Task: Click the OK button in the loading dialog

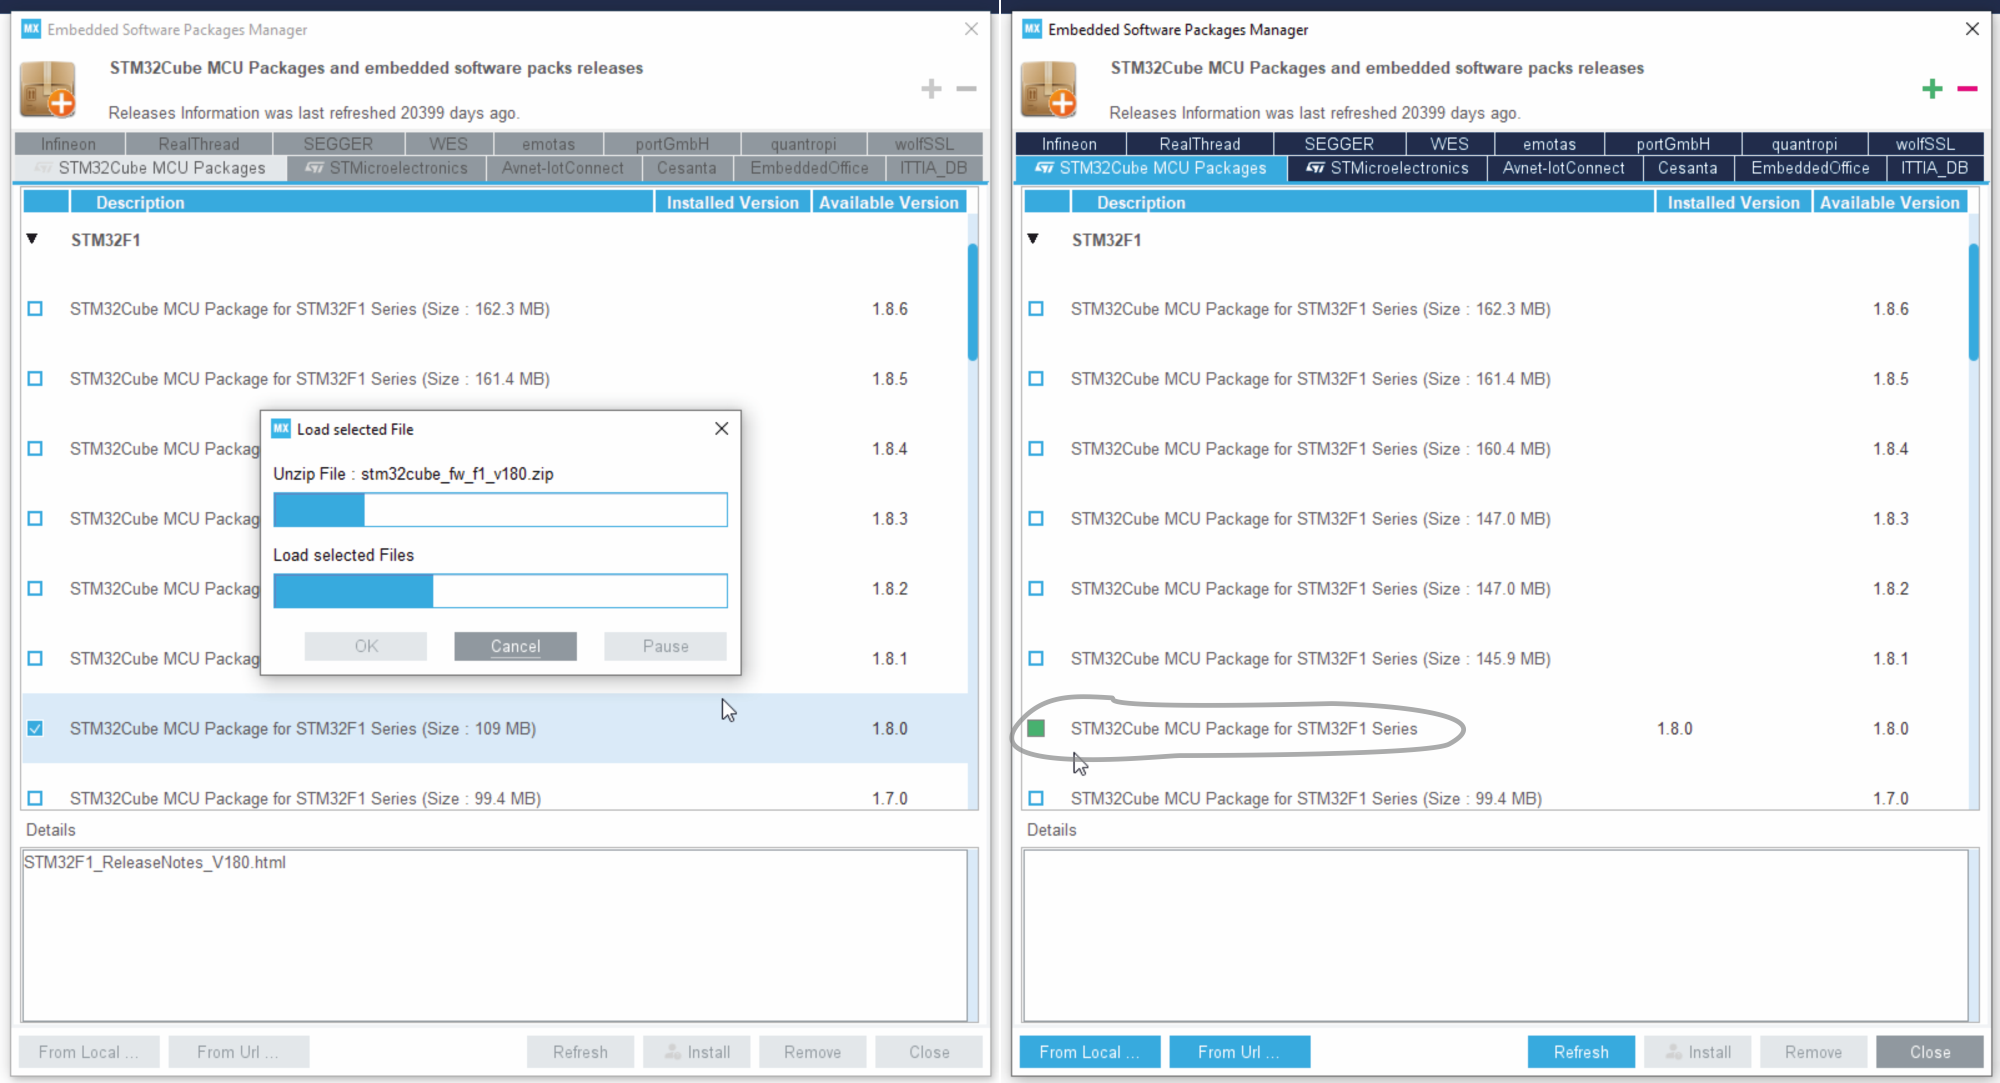Action: [366, 646]
